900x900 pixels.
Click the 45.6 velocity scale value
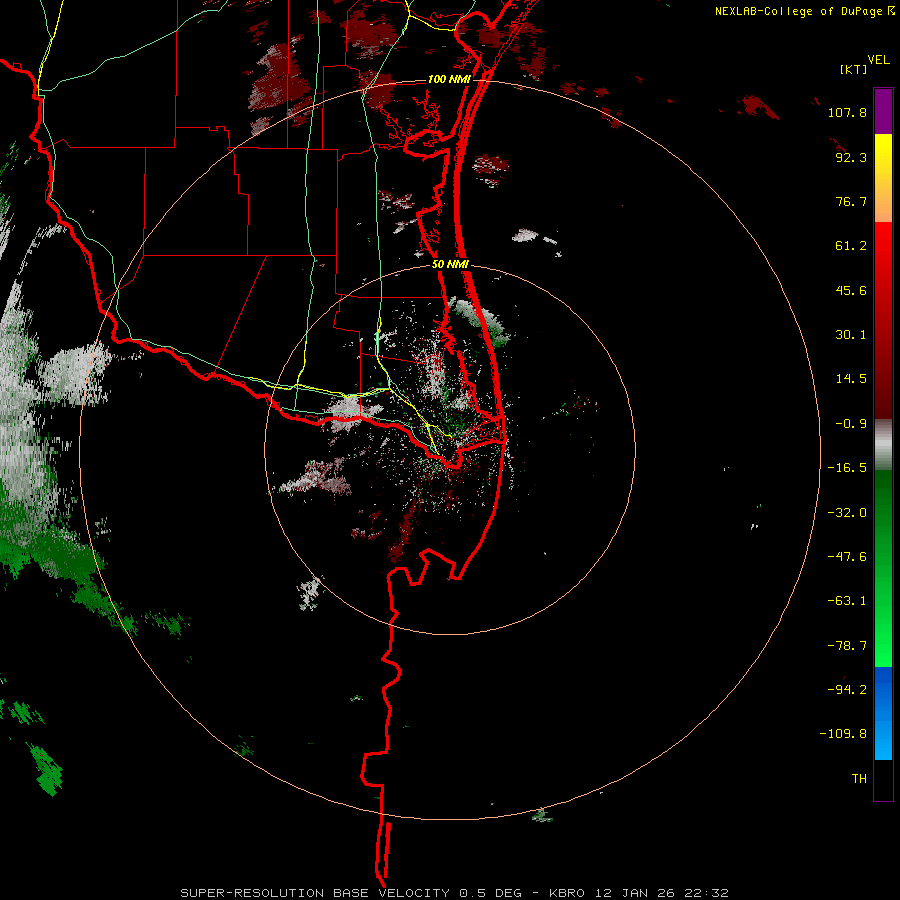tap(851, 290)
